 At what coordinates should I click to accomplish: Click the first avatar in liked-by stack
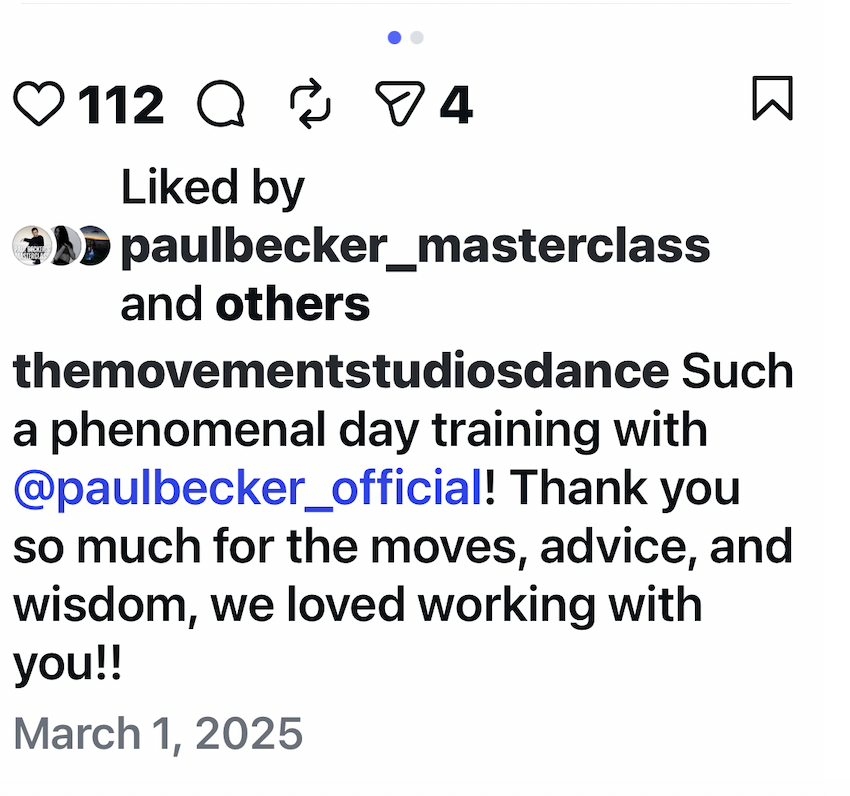click(32, 245)
